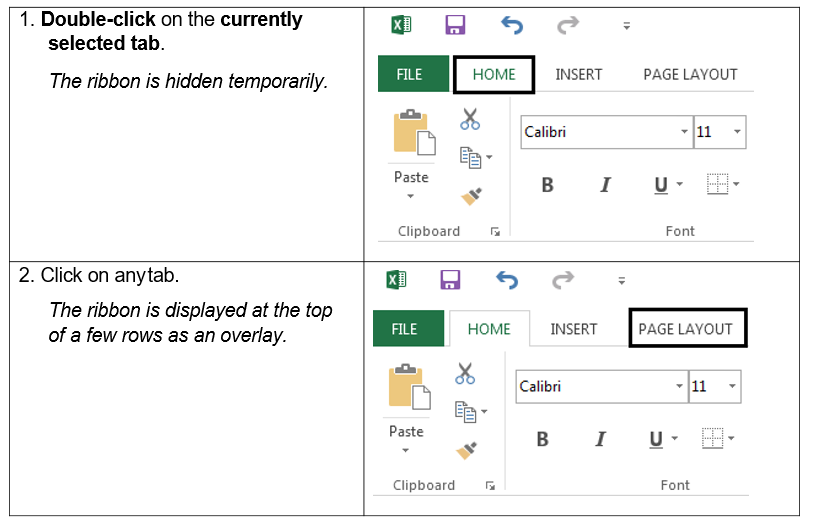Select Format Painter brush in the lower ribbon
Image resolution: width=820 pixels, height=527 pixels.
pos(467,450)
